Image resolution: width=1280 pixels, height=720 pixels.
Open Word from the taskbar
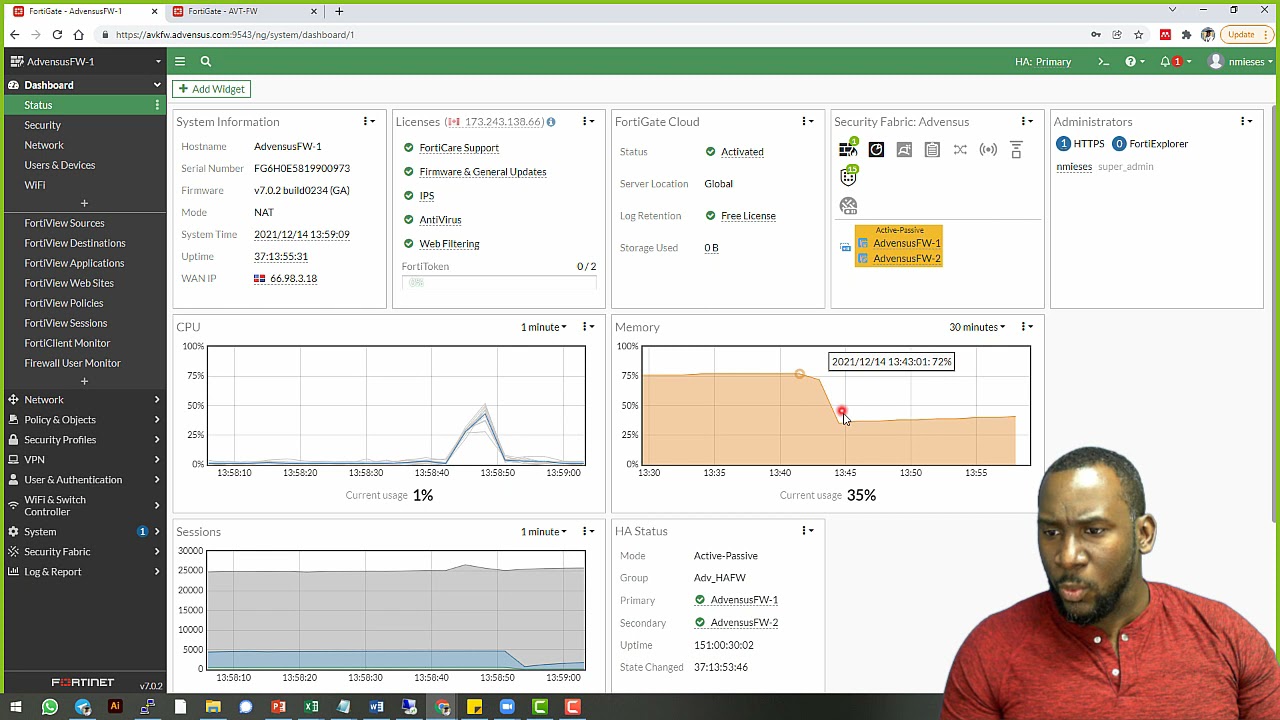point(376,707)
